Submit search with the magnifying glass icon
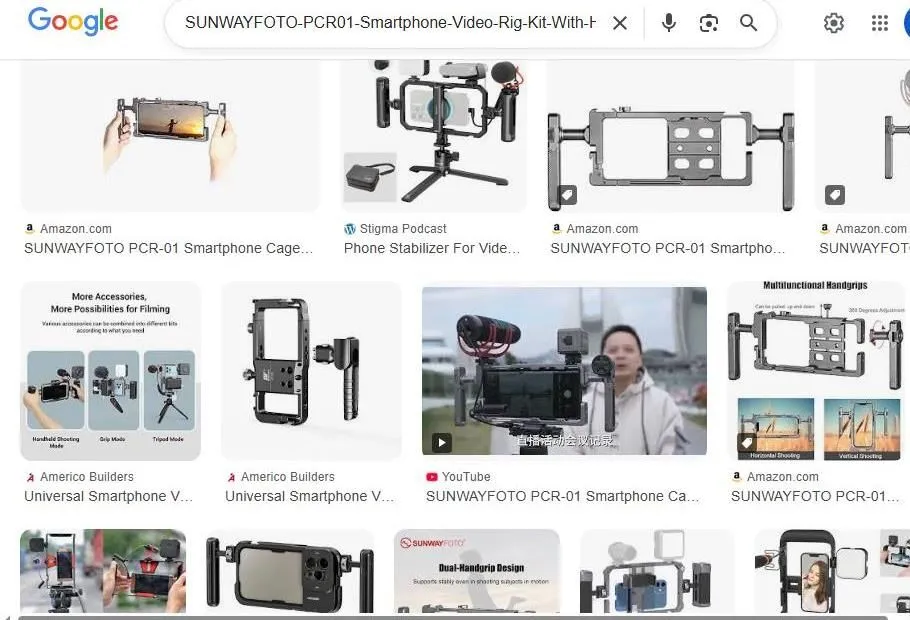910x620 pixels. coord(749,23)
